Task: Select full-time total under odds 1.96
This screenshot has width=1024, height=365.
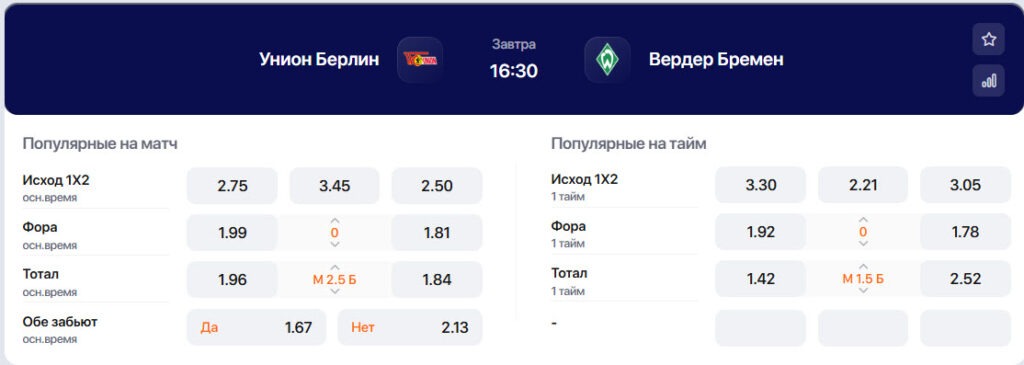Action: [x=232, y=279]
